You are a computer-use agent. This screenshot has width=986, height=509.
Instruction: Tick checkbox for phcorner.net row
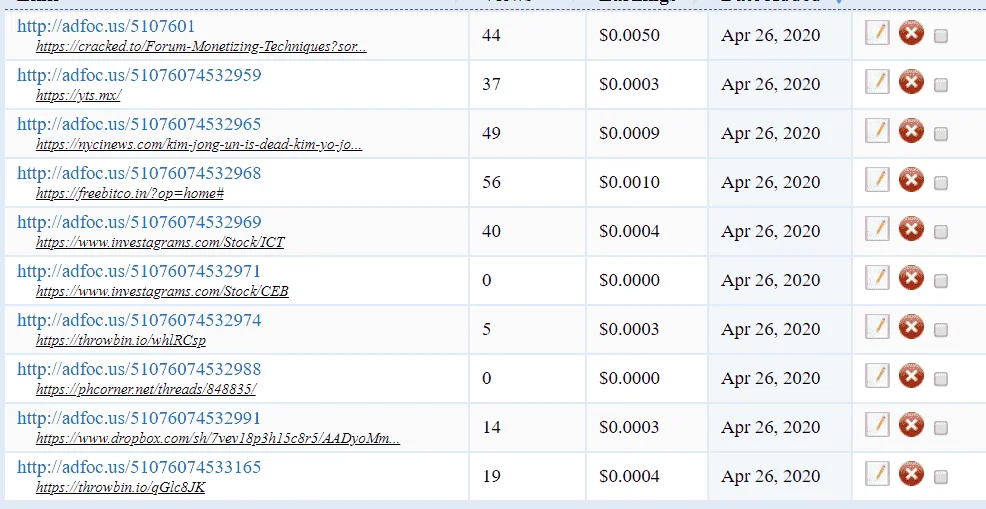pyautogui.click(x=941, y=379)
